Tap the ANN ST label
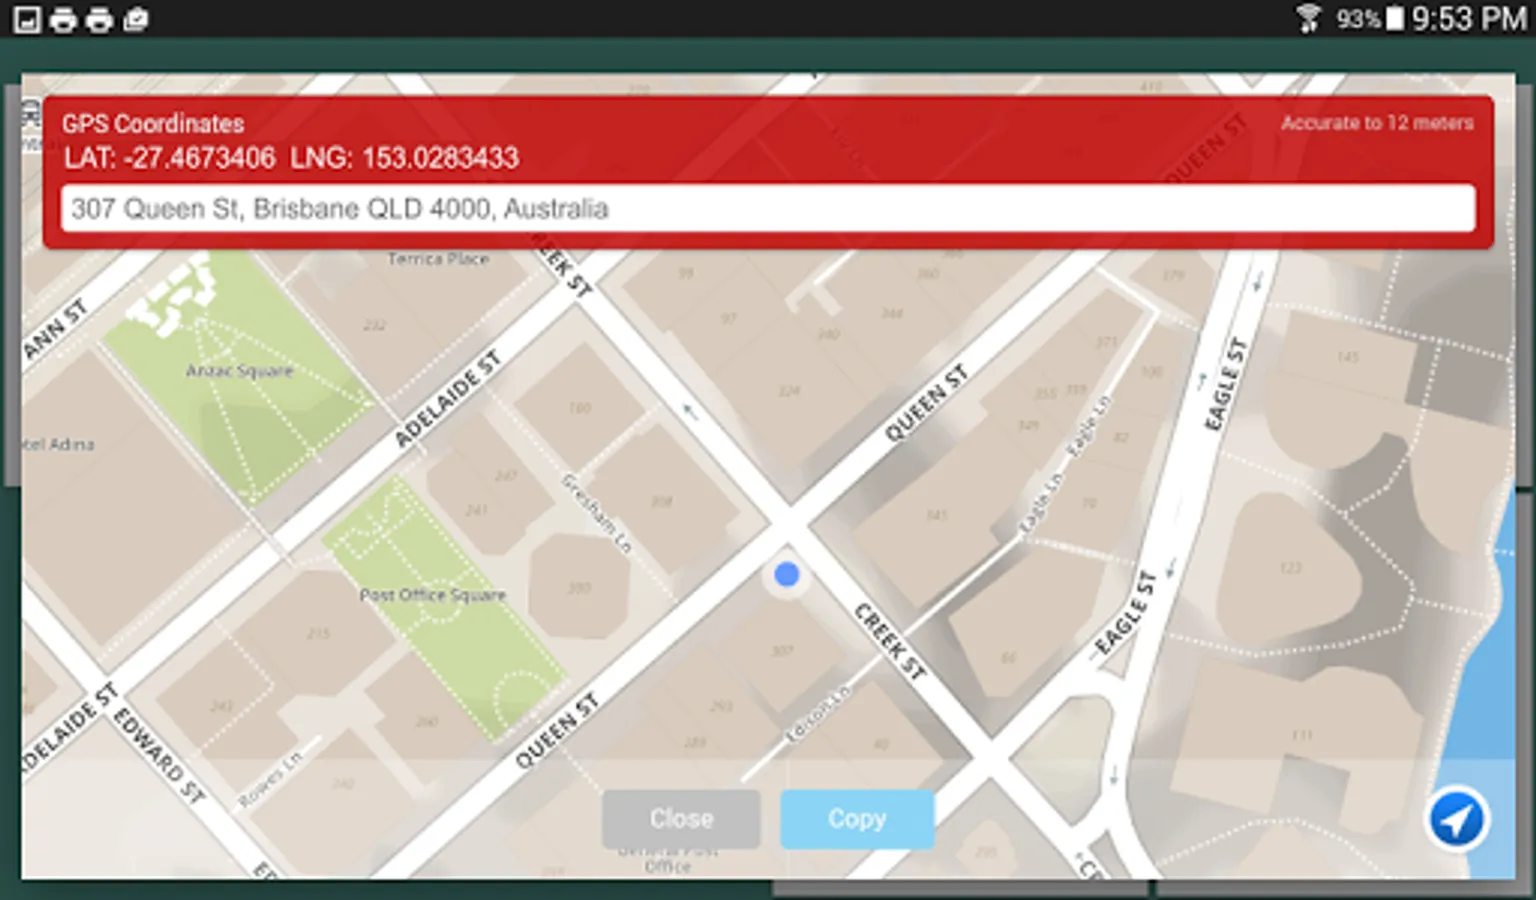The width and height of the screenshot is (1536, 900). coord(56,328)
